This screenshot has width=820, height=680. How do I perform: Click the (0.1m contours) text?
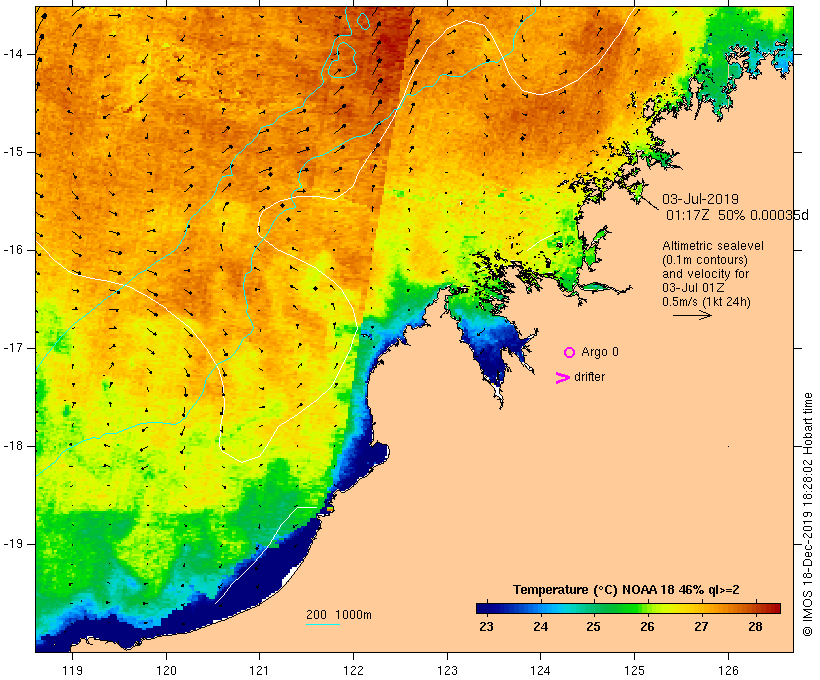(x=704, y=260)
